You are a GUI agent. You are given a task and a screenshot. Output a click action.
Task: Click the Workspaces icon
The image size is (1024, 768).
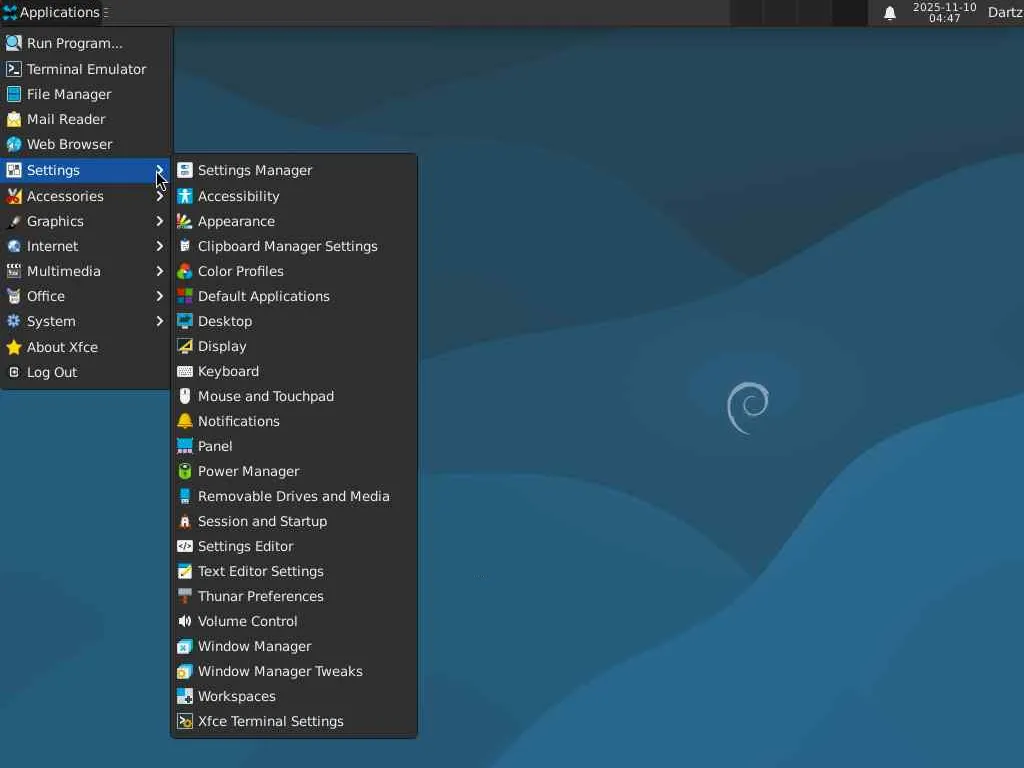[x=185, y=696]
